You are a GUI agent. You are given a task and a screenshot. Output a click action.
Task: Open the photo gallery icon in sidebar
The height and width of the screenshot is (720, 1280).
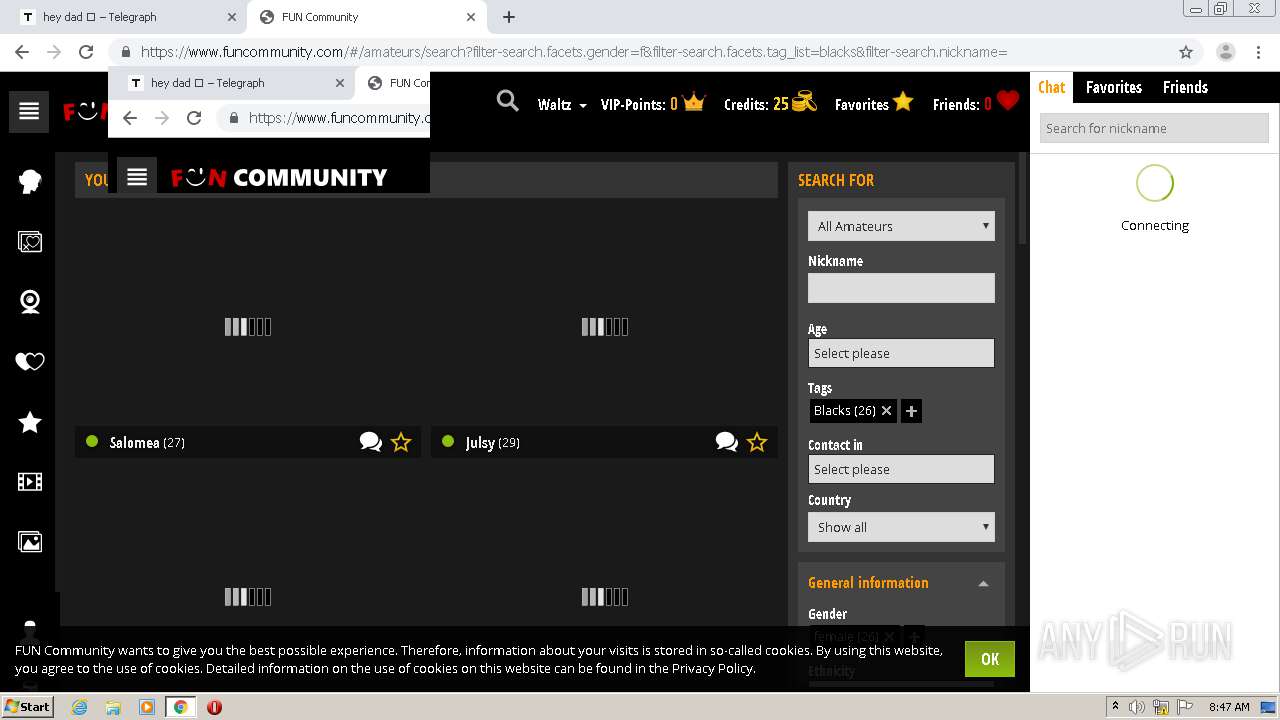30,542
